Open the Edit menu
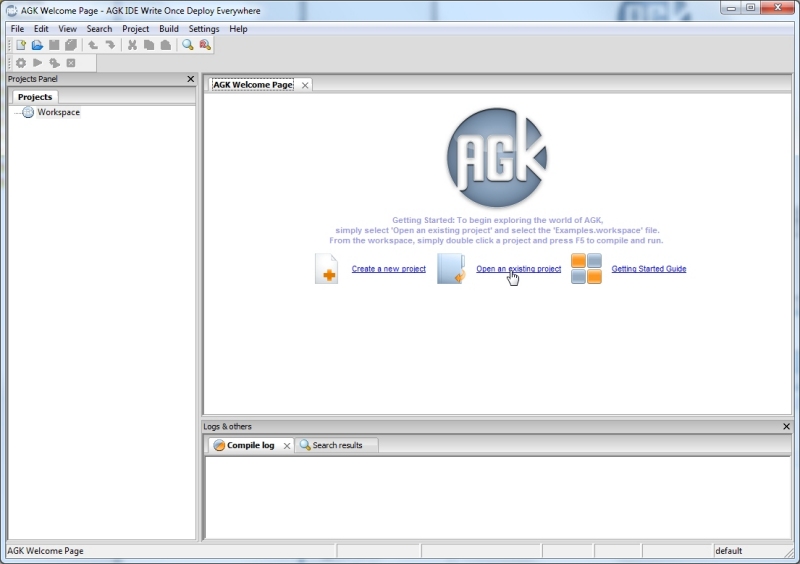This screenshot has height=564, width=800. point(41,29)
